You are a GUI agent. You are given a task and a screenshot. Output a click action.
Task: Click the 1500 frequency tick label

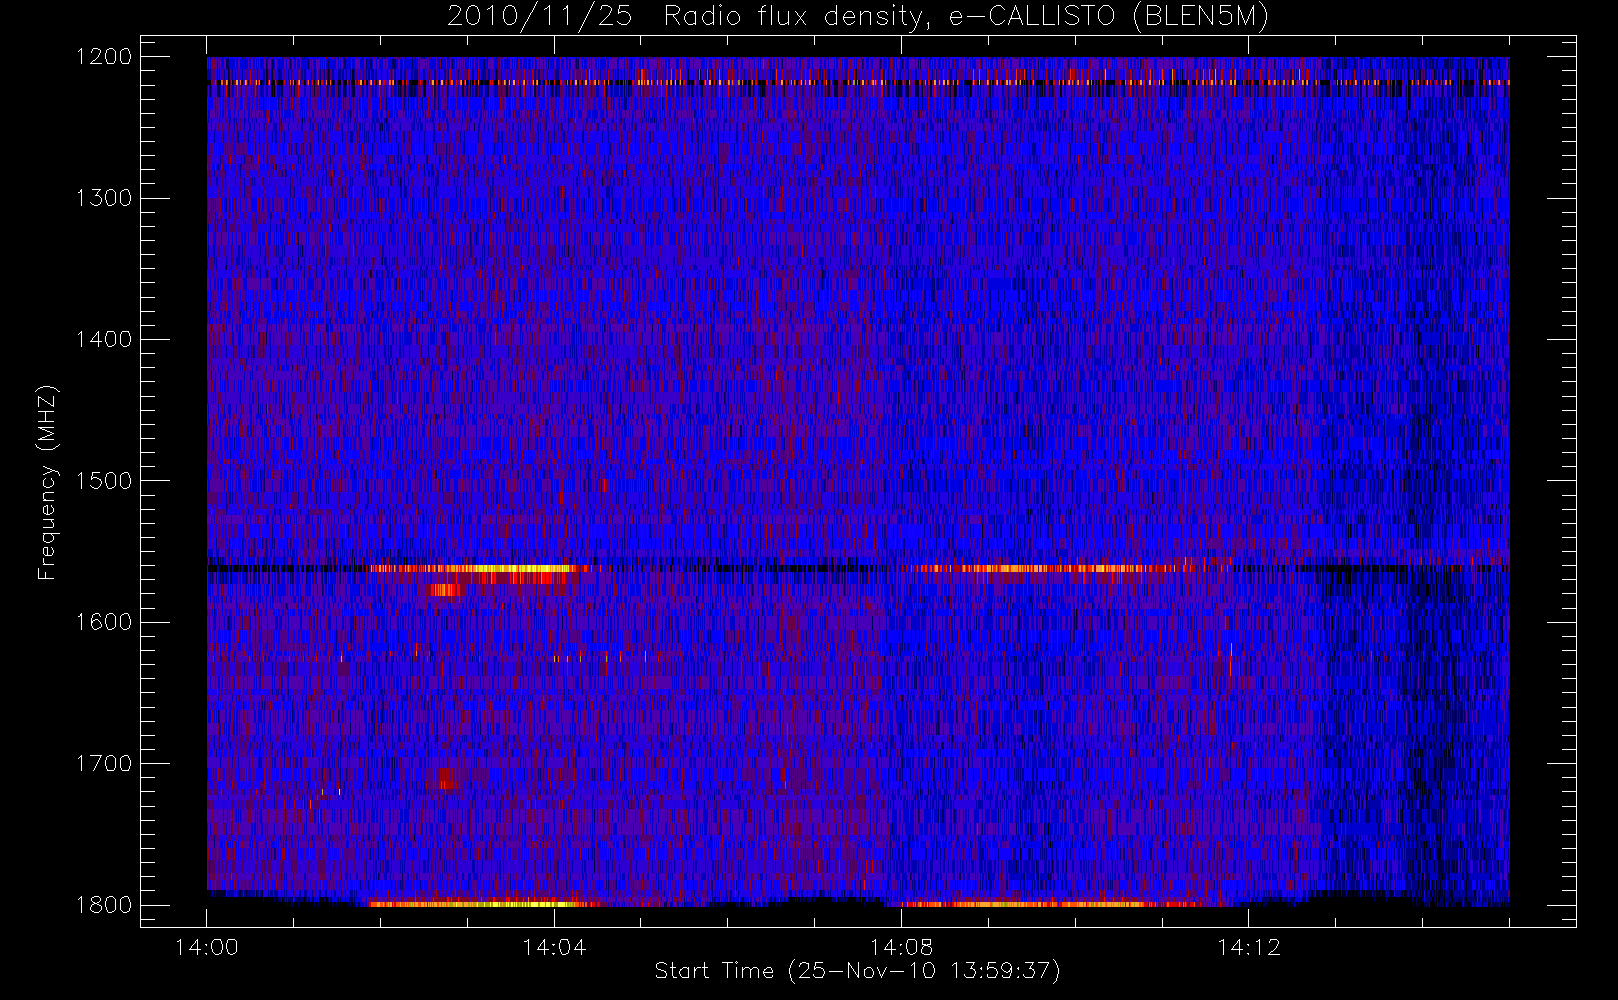[104, 481]
